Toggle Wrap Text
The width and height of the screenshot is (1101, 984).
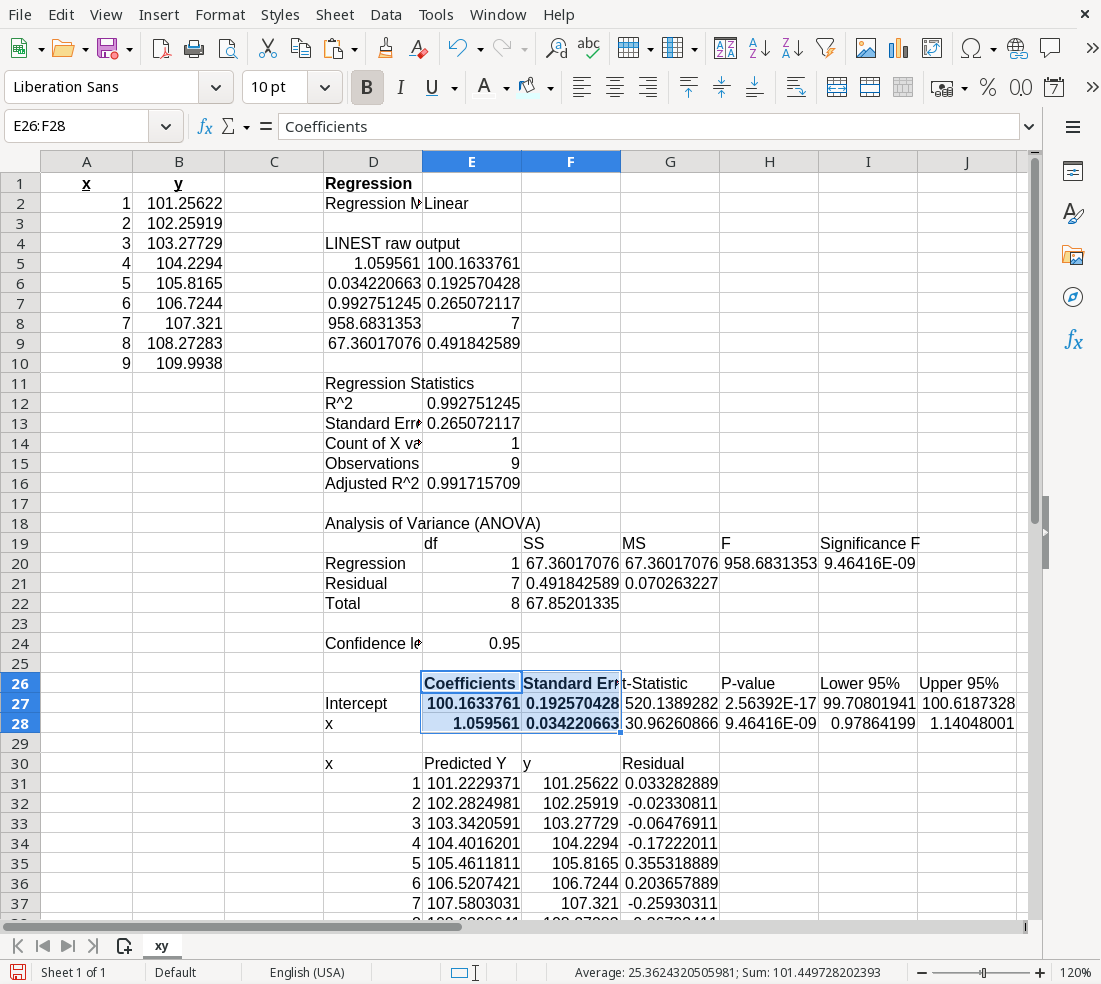(x=796, y=87)
